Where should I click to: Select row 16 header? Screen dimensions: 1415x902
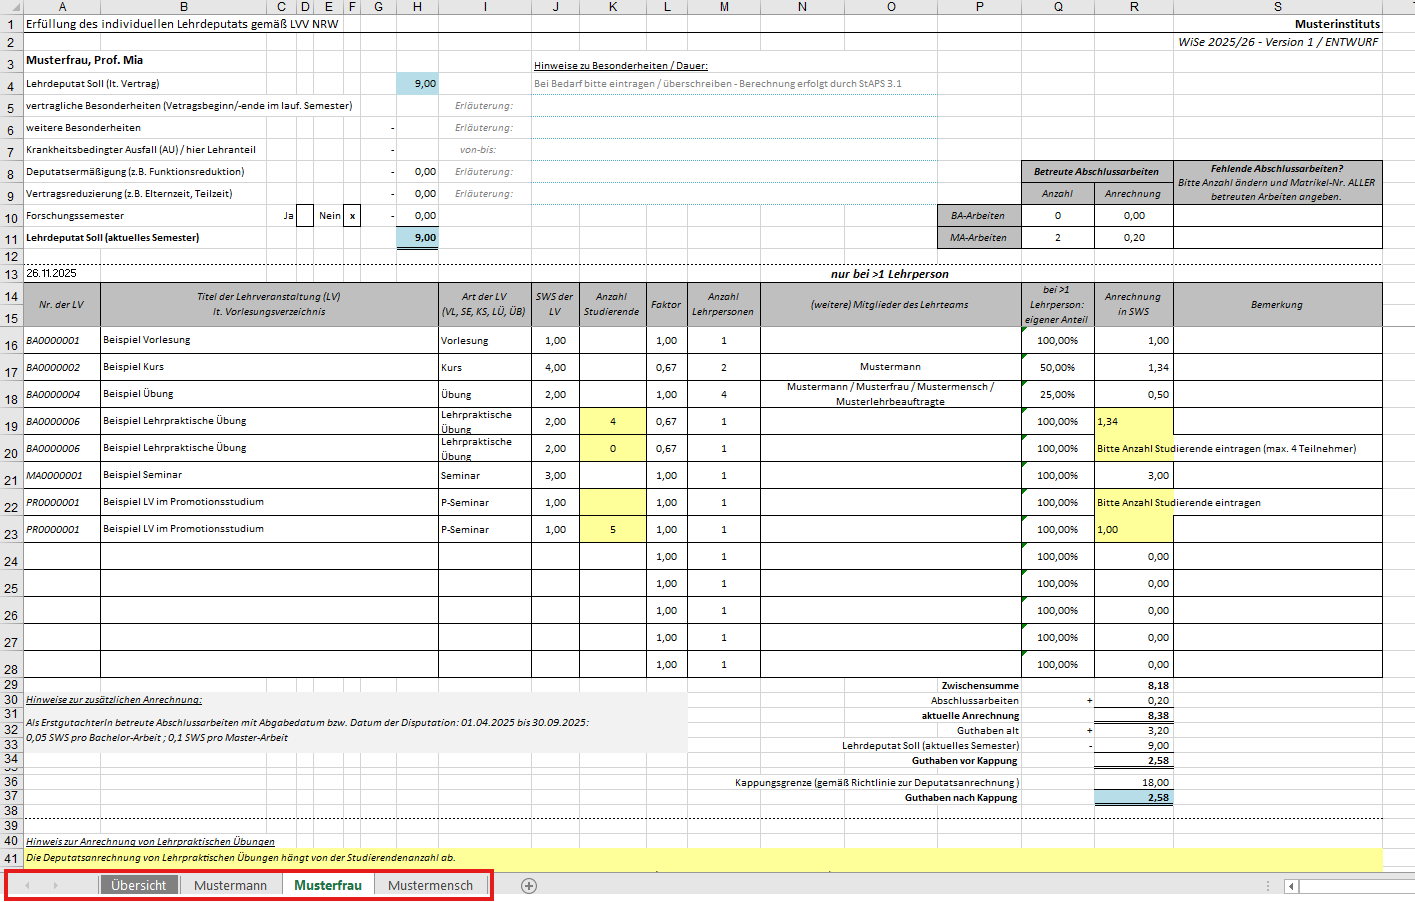coord(11,345)
